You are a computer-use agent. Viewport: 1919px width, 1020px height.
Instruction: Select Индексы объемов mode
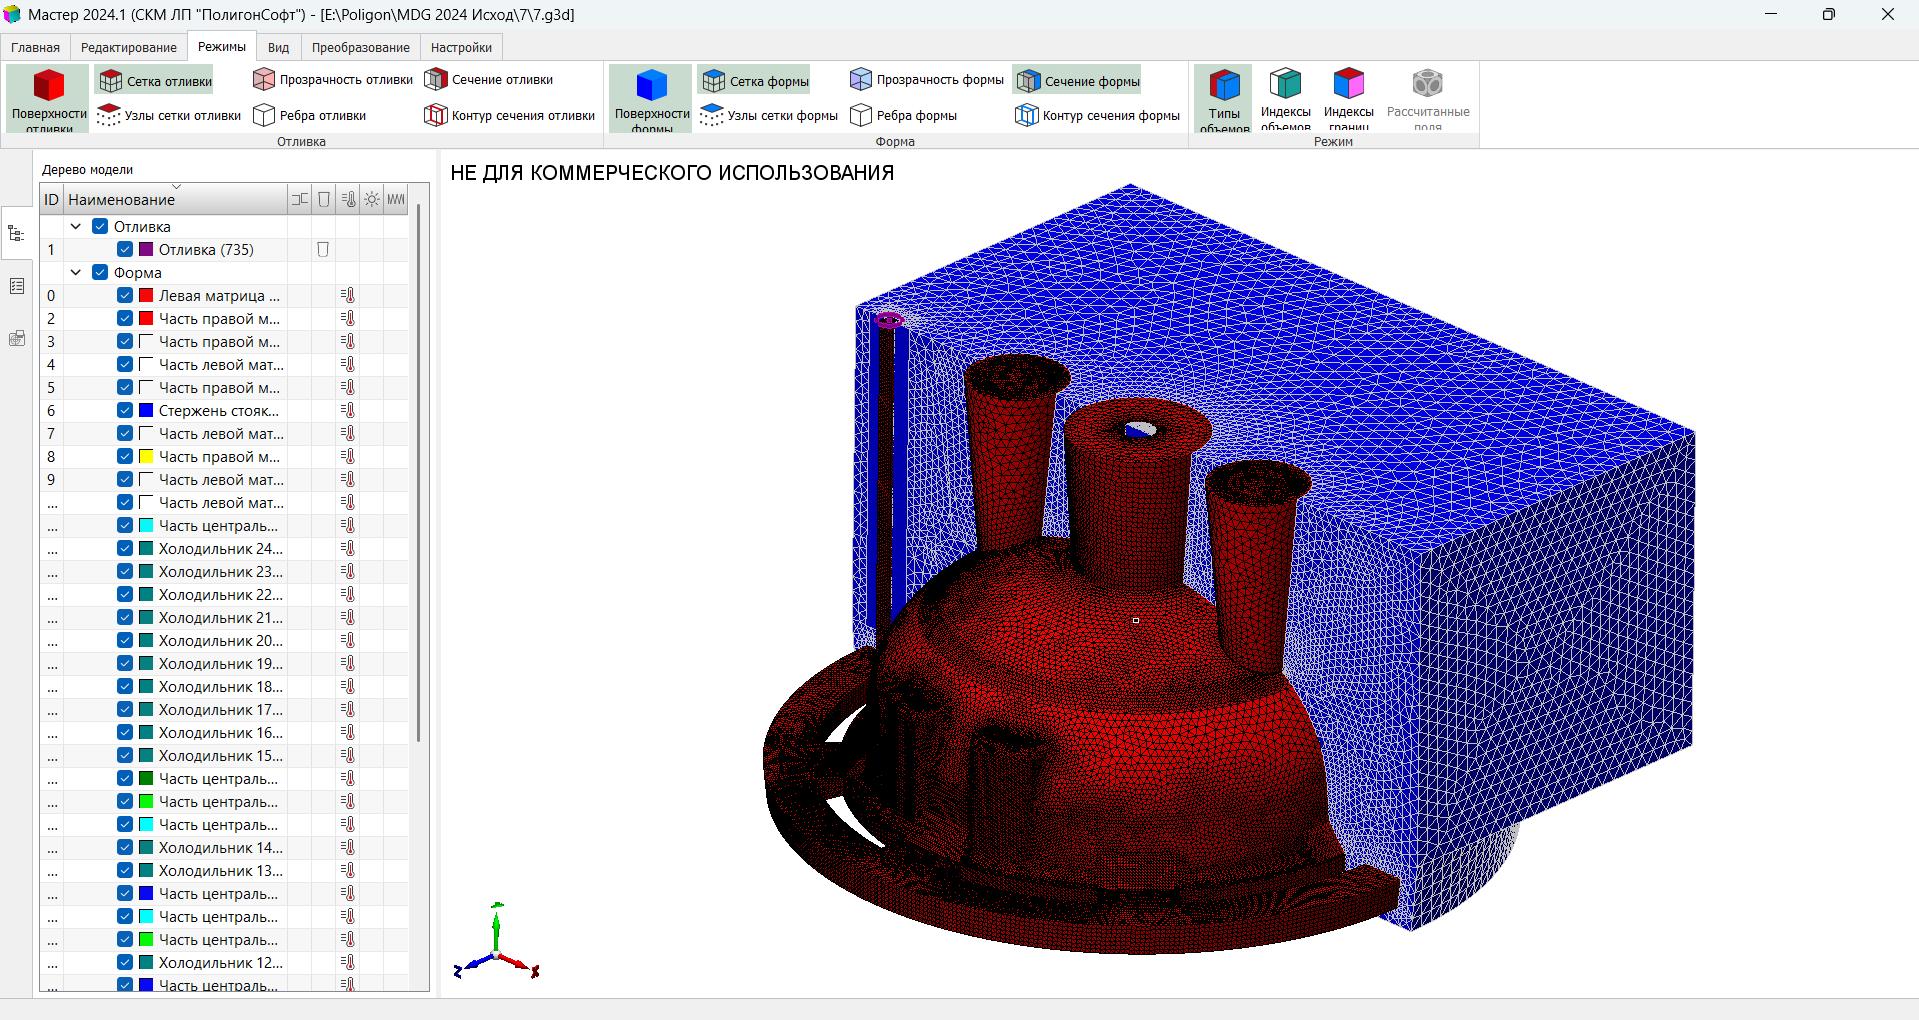click(1286, 99)
